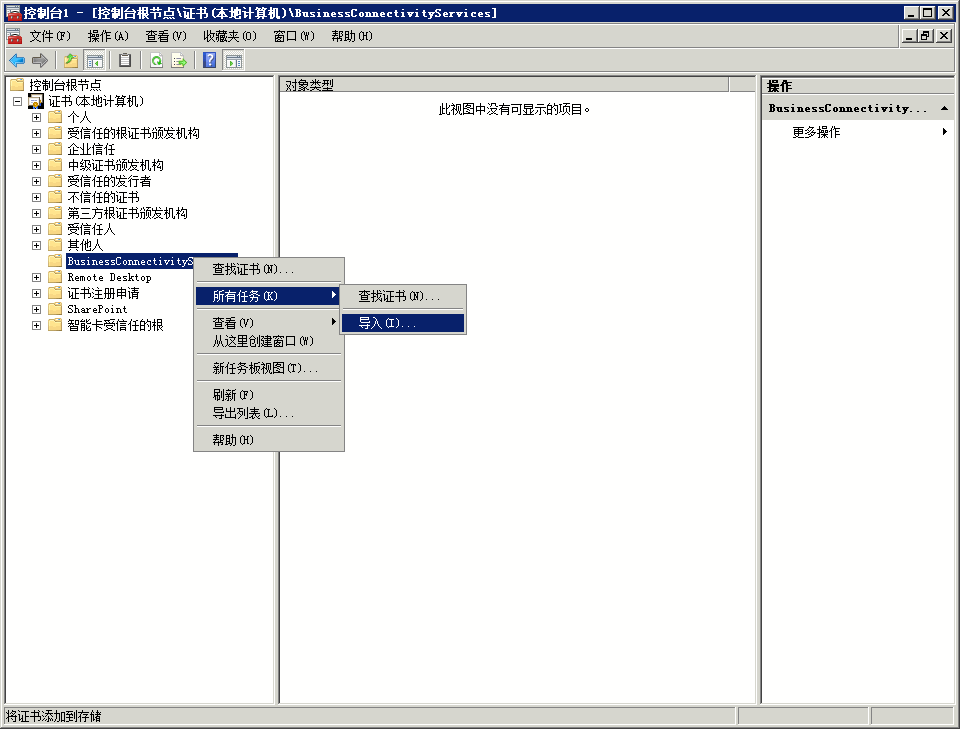Viewport: 960px width, 729px height.
Task: Choose 刷新(F) in the context menu
Action: coord(268,395)
